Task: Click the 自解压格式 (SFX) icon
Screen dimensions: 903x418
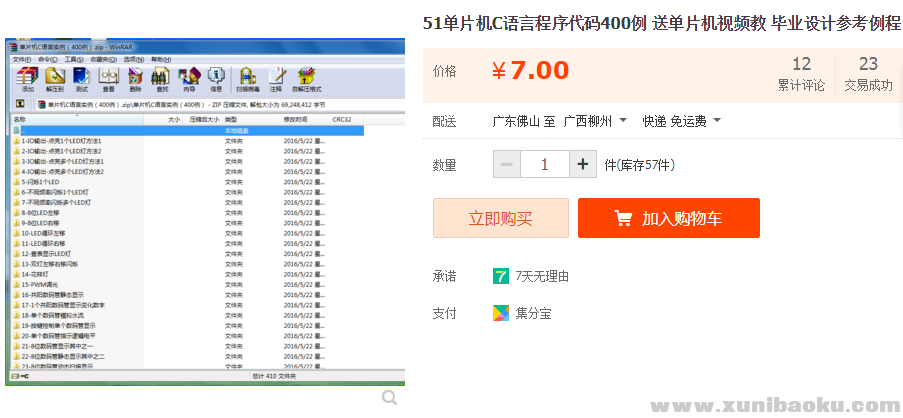Action: tap(306, 78)
